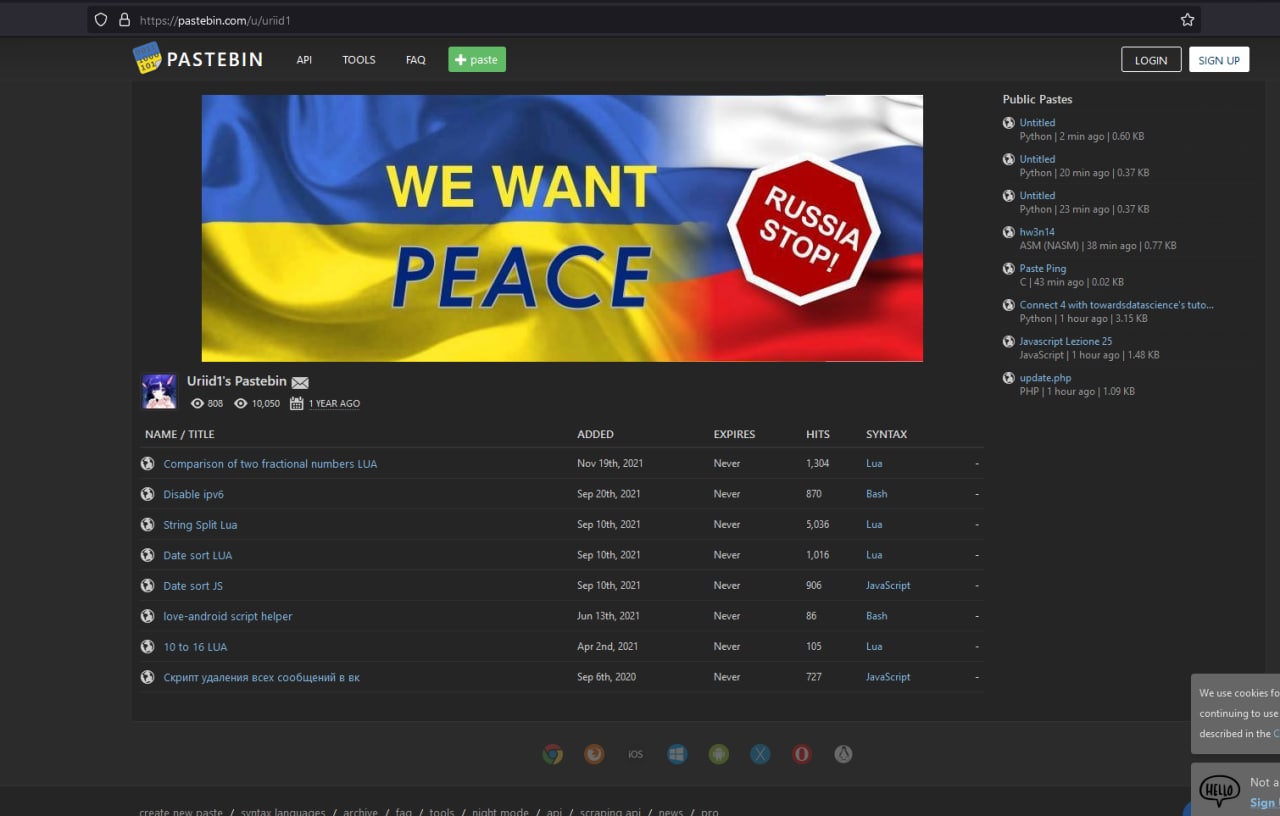Open public paste Javascript Lezione 25
This screenshot has height=816, width=1280.
click(1066, 341)
